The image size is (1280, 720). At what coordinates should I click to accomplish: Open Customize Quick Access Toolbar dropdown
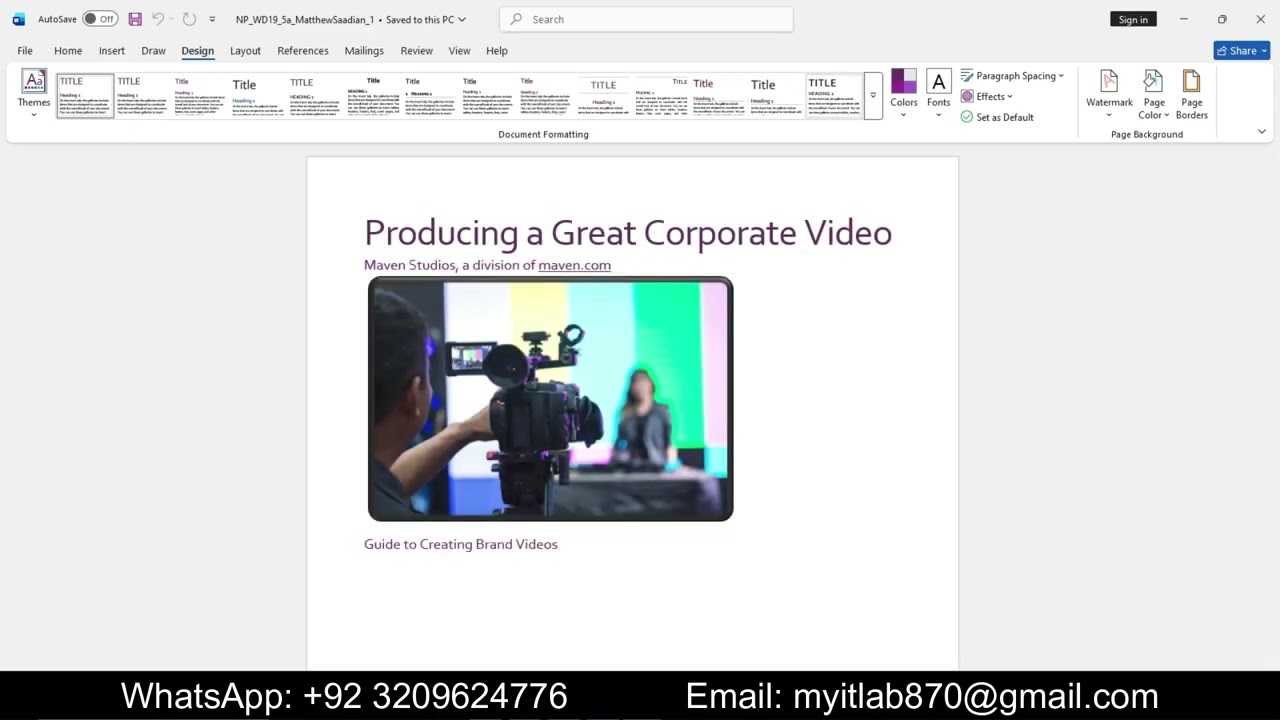[212, 19]
